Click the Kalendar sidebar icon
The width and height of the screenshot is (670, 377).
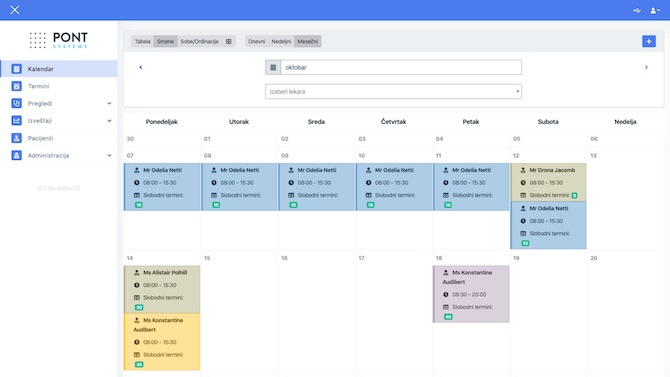coord(16,69)
